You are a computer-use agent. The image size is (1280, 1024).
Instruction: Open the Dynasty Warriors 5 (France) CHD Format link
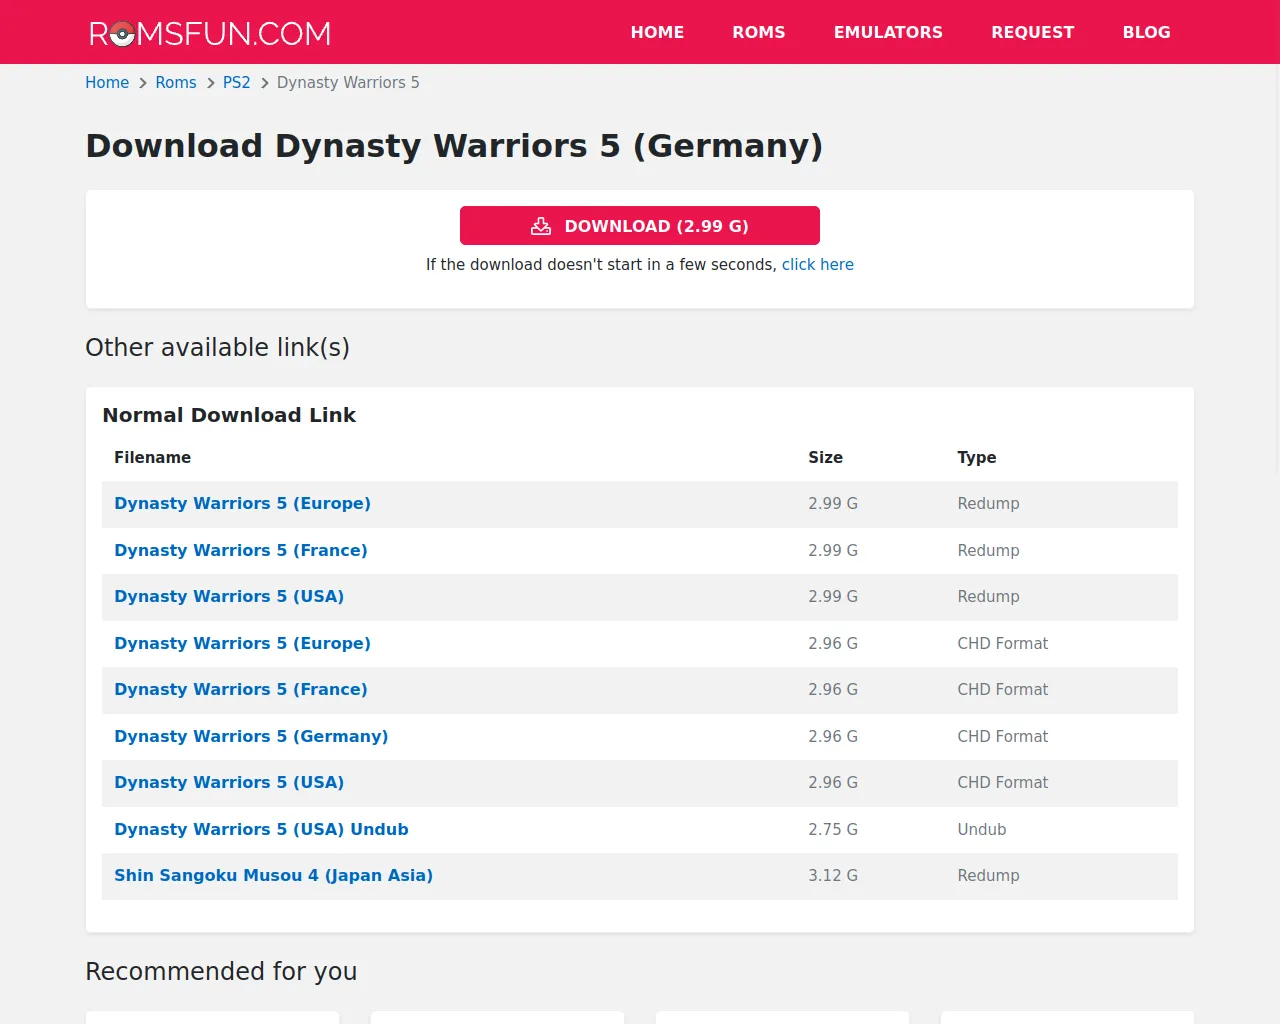tap(241, 690)
